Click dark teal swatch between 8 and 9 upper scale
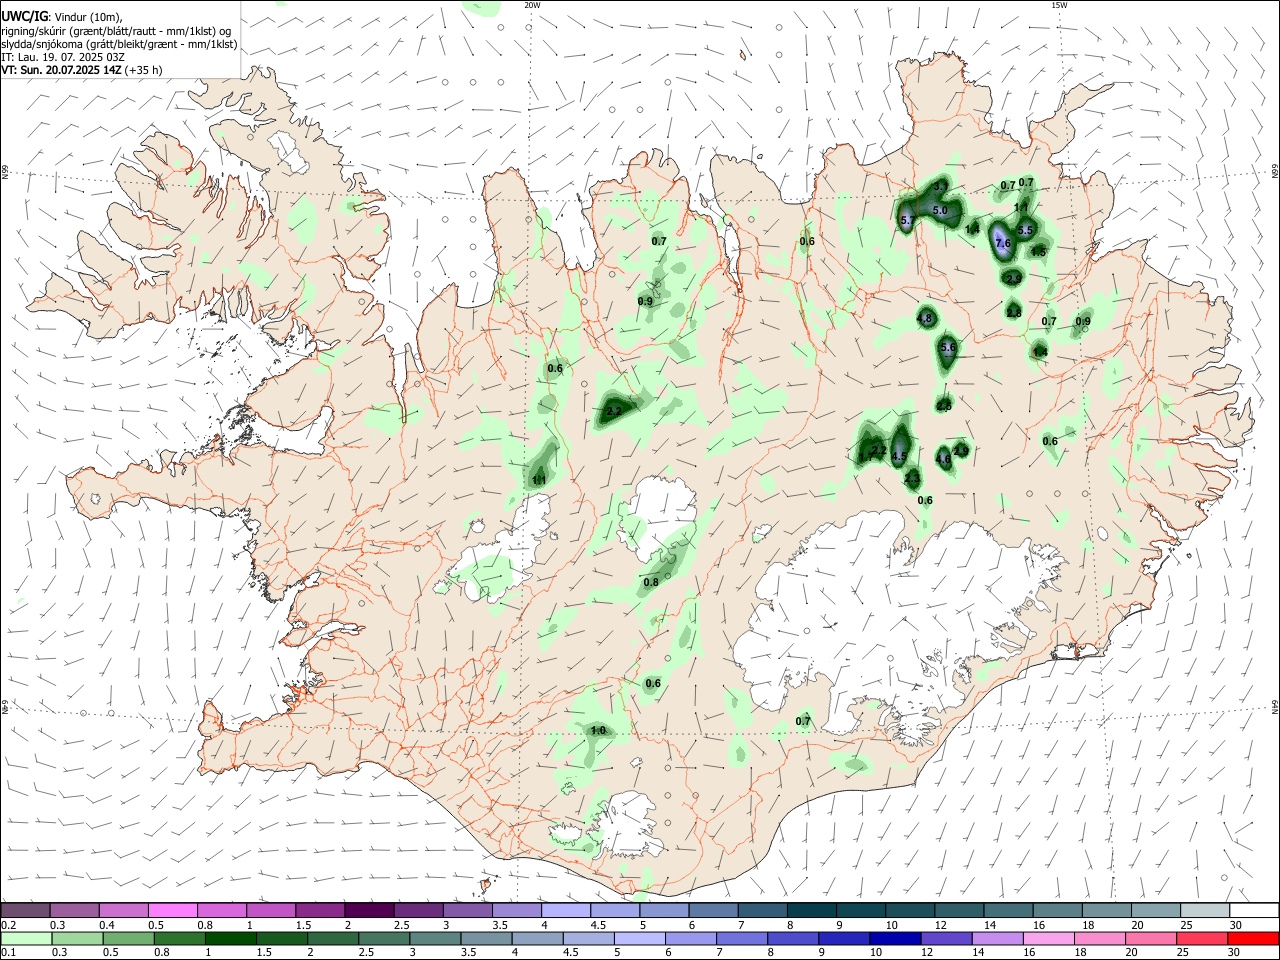This screenshot has width=1280, height=960. click(812, 910)
